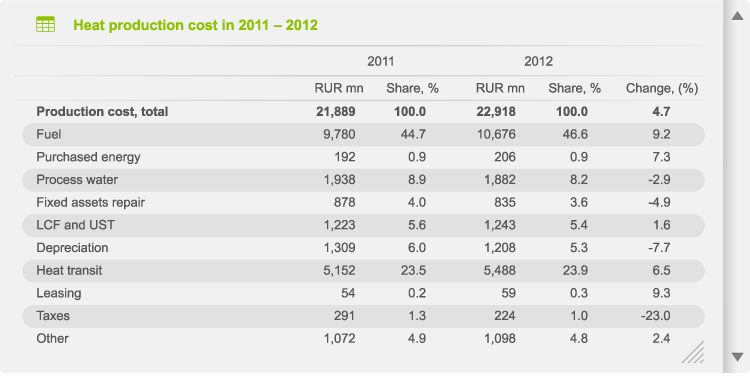Screen dimensions: 750x378
Task: Click the LCF and UST row
Action: click(363, 225)
